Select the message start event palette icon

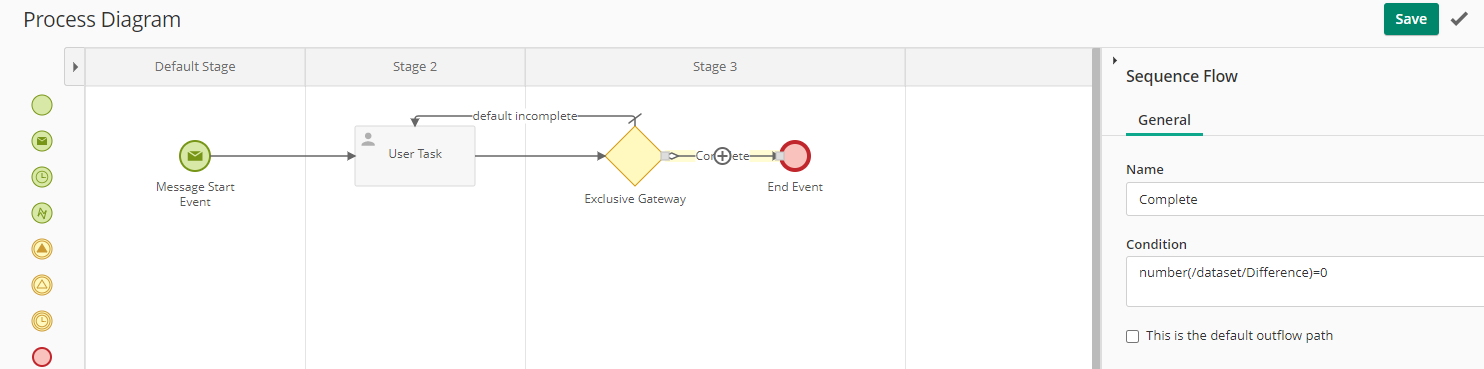click(x=42, y=140)
